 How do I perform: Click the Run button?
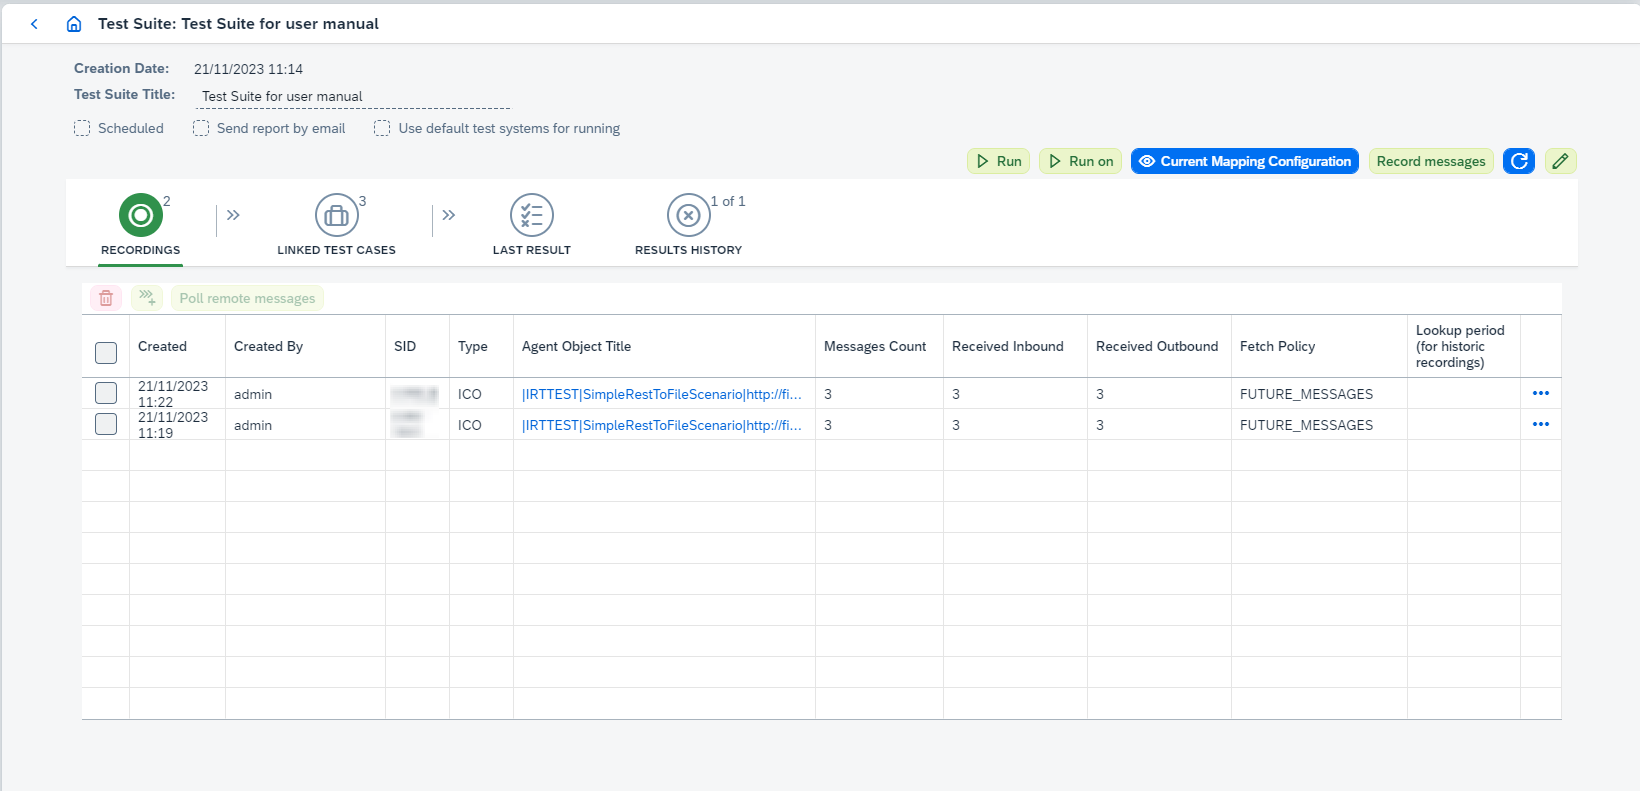(x=998, y=161)
